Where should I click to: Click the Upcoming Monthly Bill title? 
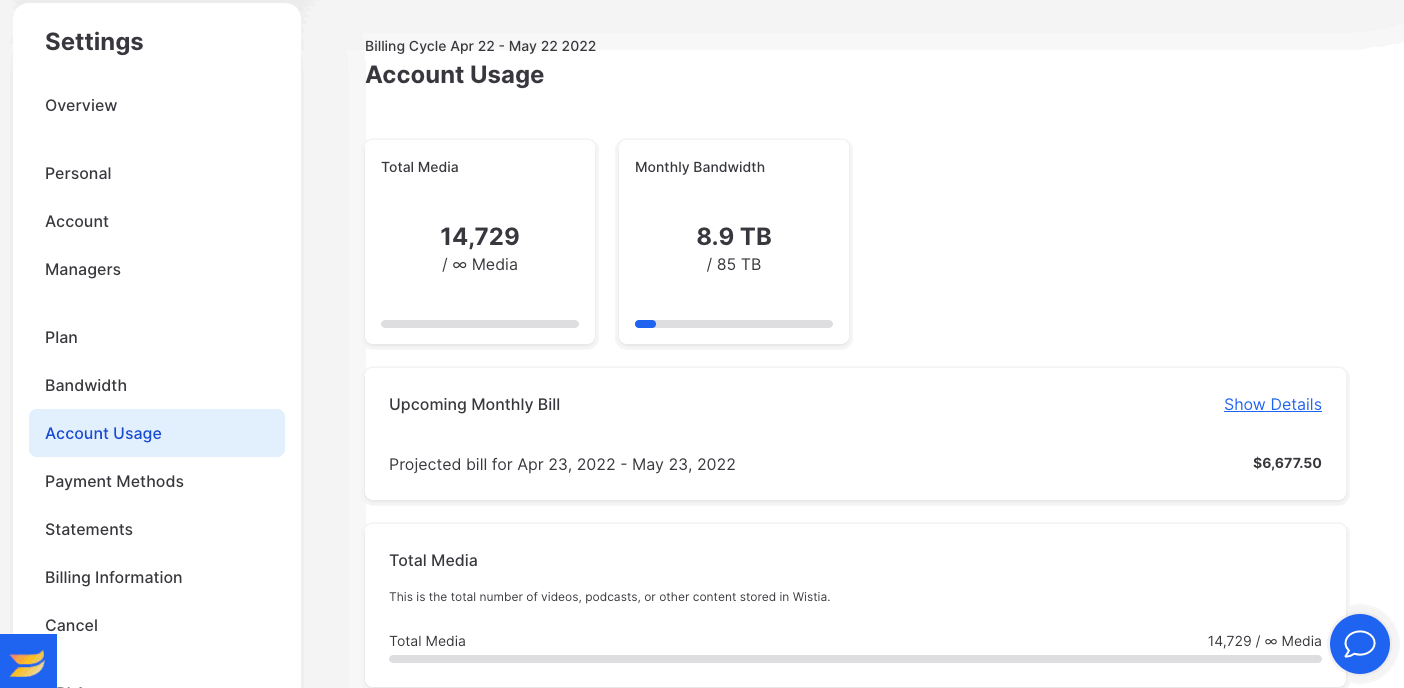pos(475,405)
